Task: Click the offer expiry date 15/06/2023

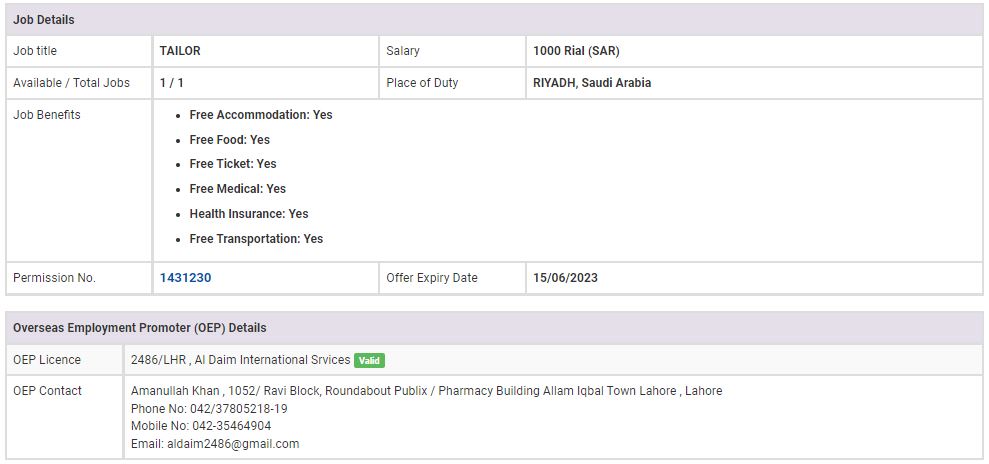Action: 565,278
